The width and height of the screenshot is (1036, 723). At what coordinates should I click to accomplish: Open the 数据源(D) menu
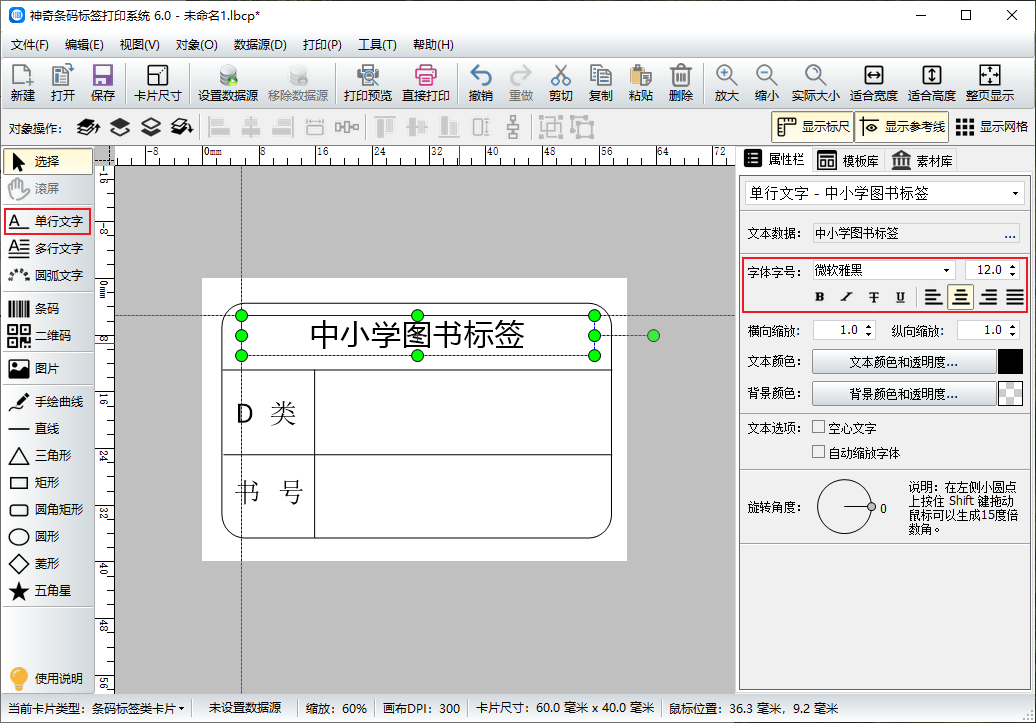260,45
